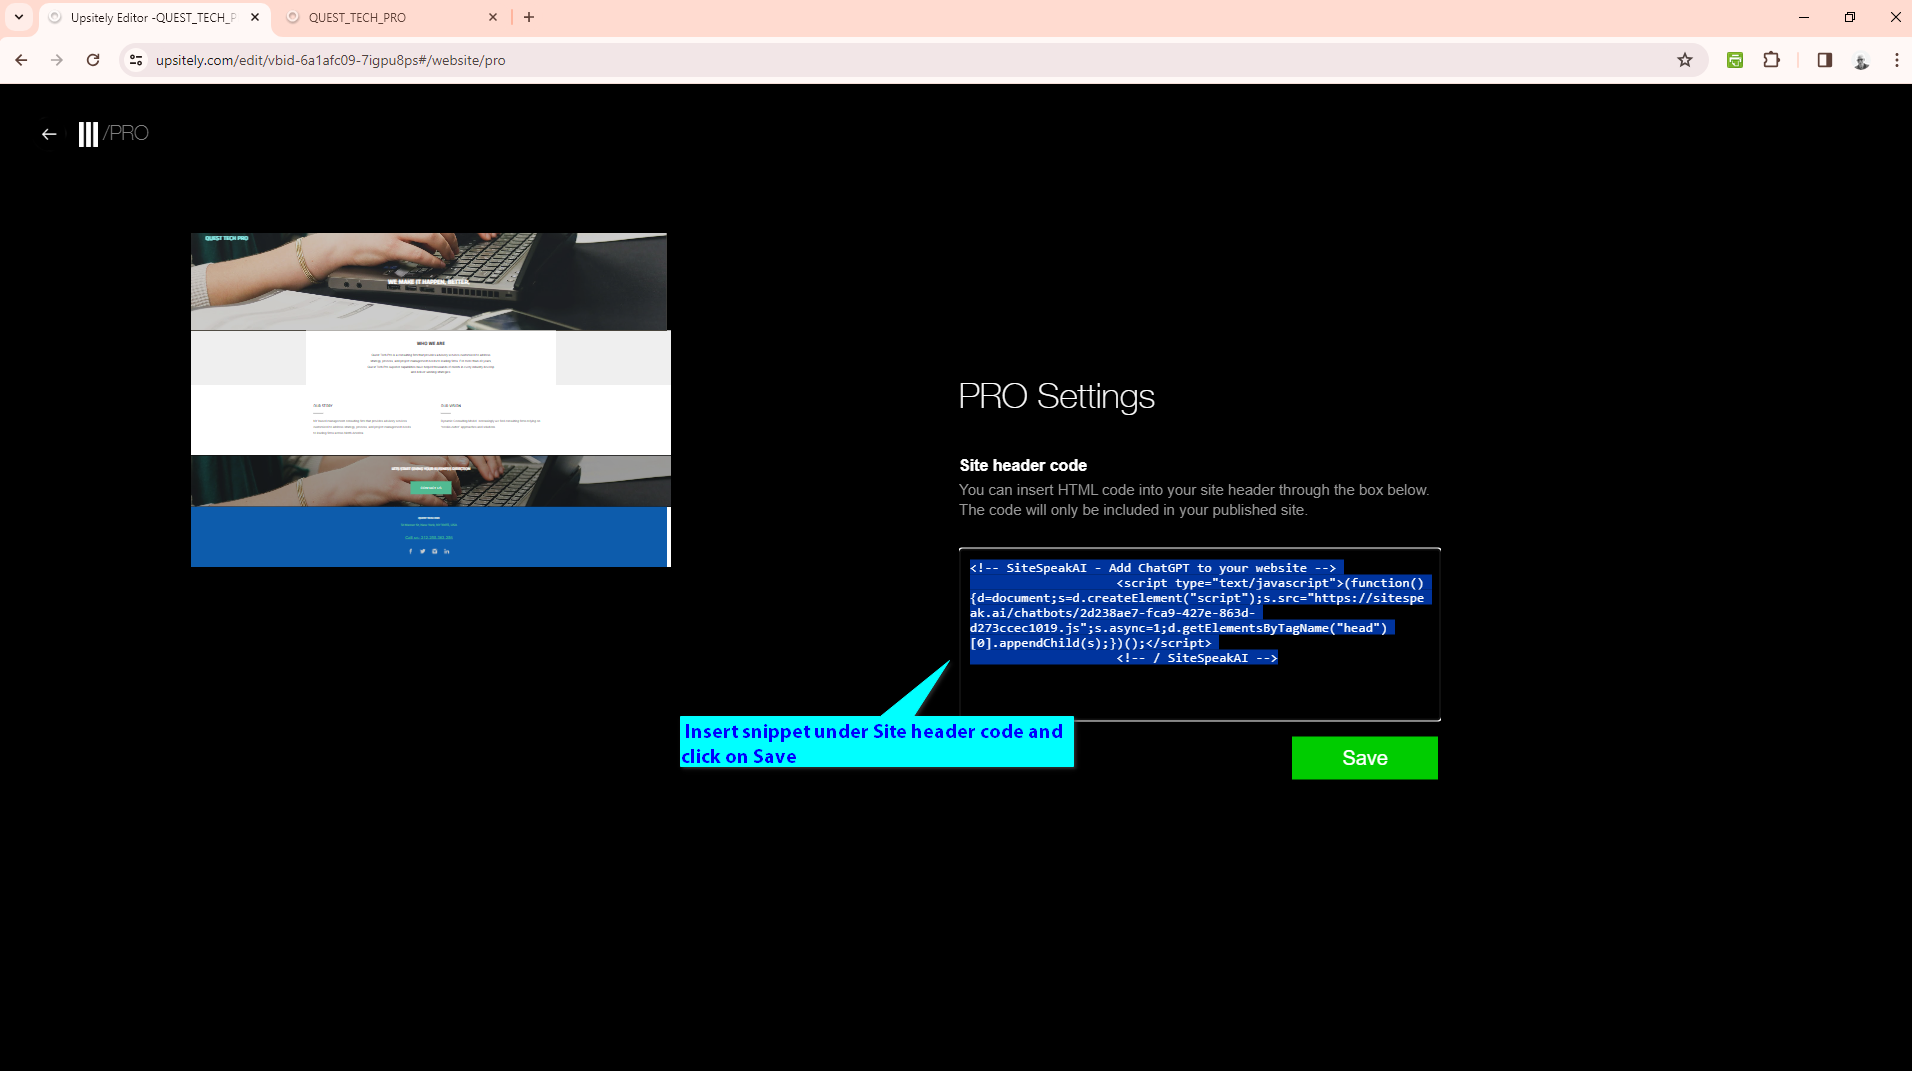This screenshot has height=1071, width=1912.
Task: Click the address bar URL
Action: point(330,60)
